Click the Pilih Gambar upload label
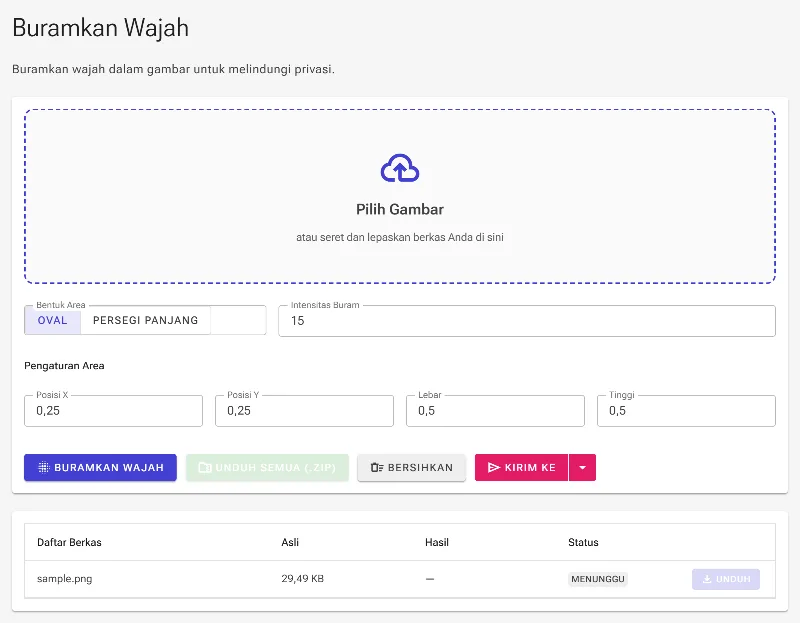This screenshot has width=800, height=623. tap(400, 209)
